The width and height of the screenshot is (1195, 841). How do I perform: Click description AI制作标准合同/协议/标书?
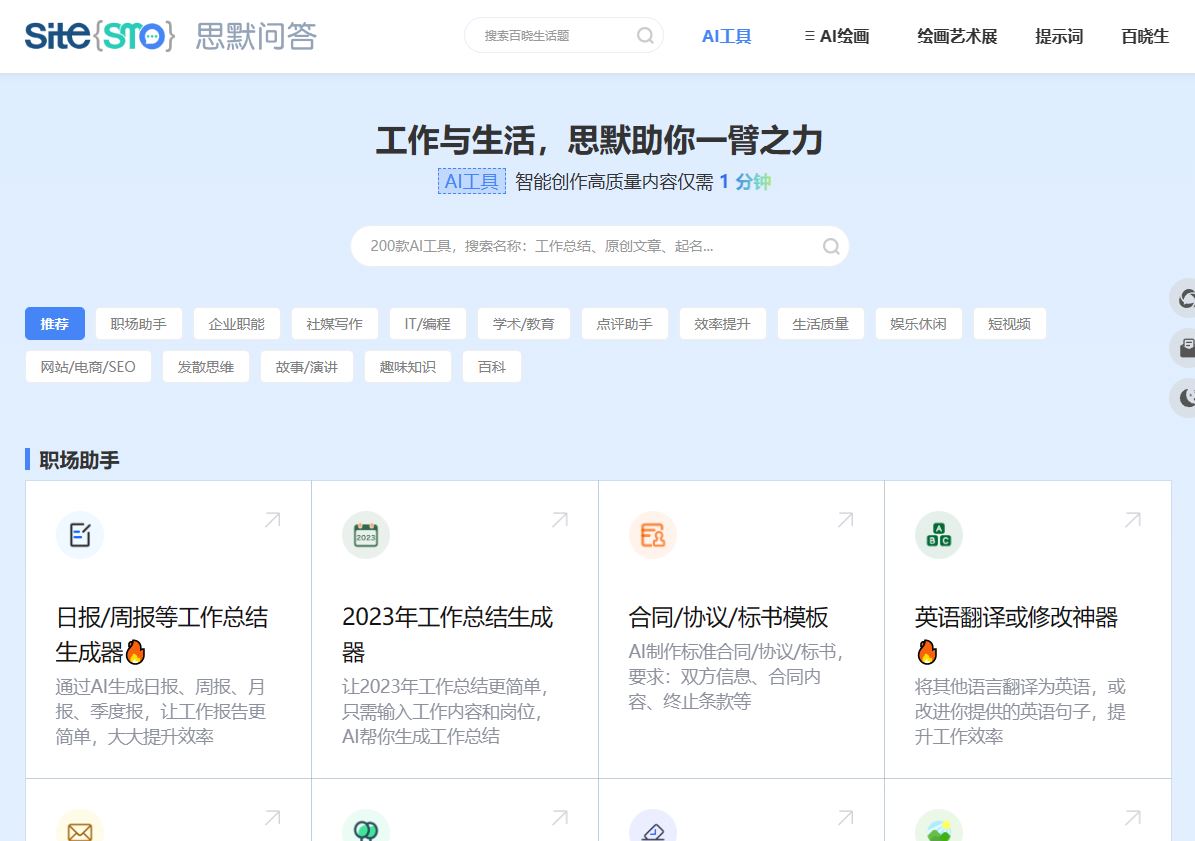[x=736, y=676]
